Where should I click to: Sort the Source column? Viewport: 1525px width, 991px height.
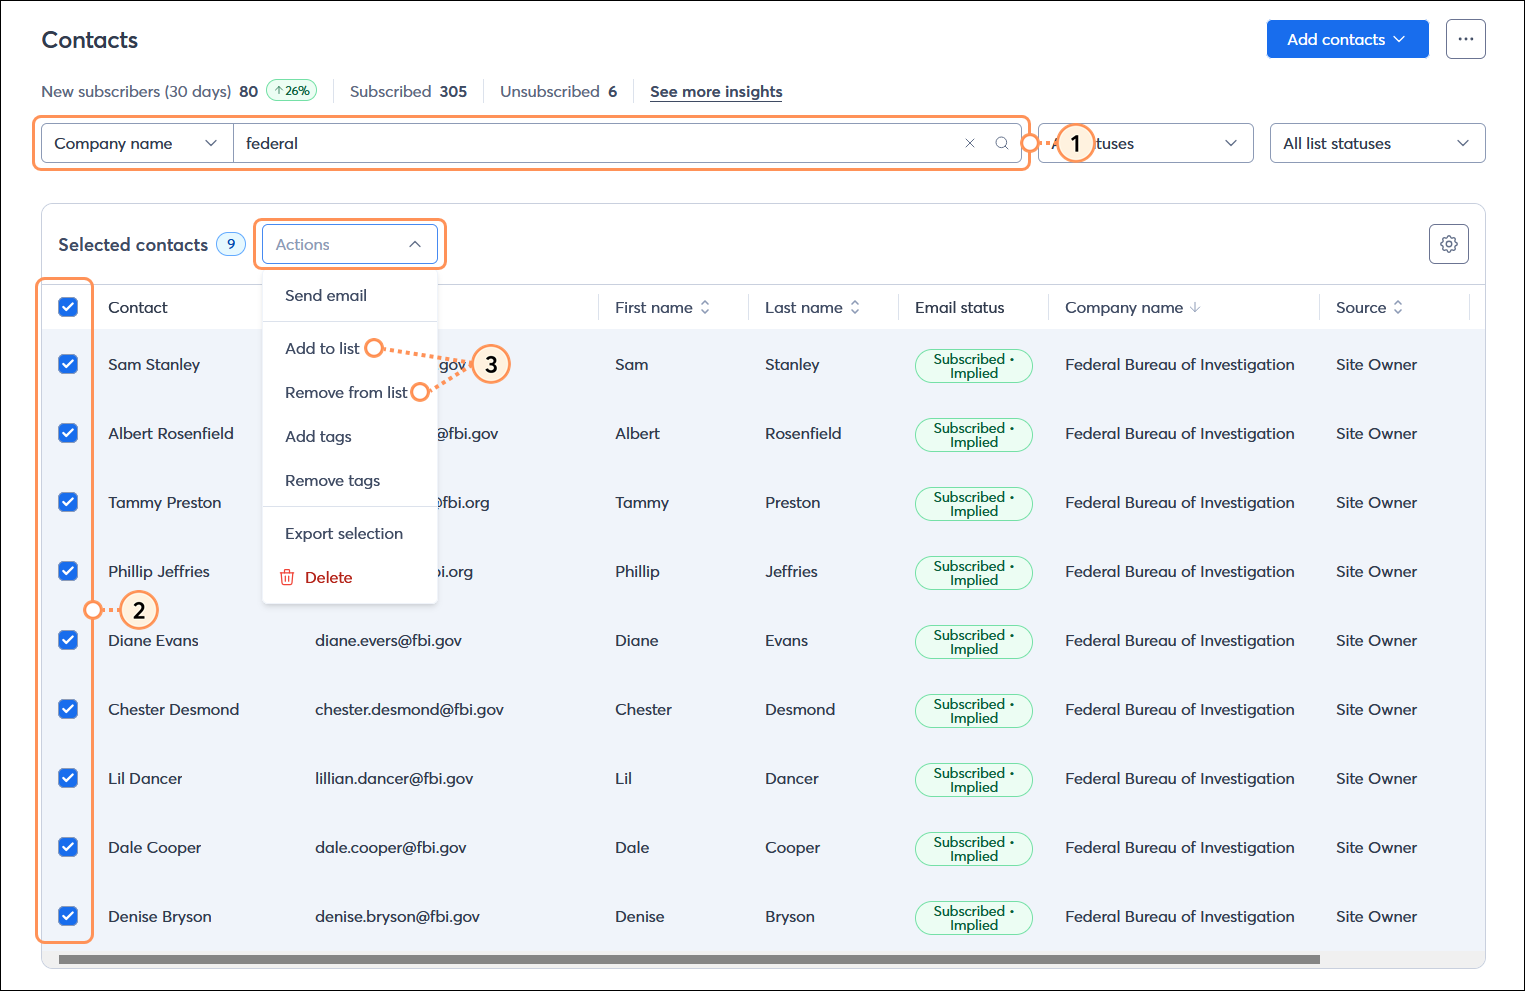tap(1398, 307)
